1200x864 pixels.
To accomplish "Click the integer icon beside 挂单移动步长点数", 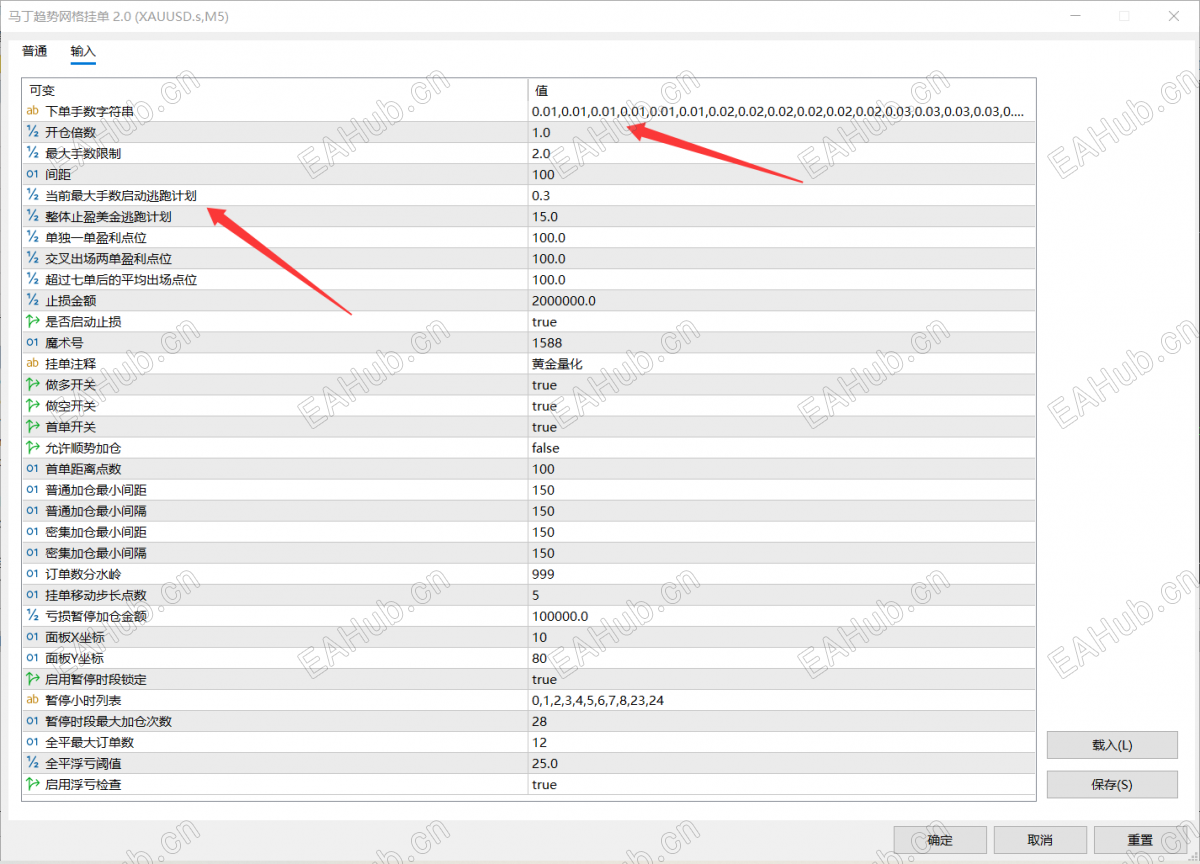I will point(33,594).
